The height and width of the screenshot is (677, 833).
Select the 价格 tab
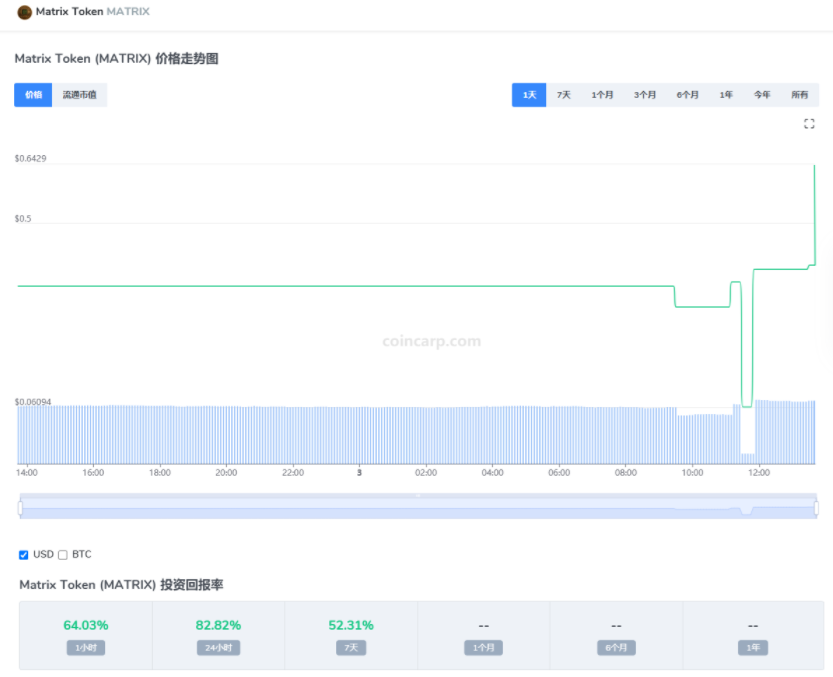(x=32, y=94)
